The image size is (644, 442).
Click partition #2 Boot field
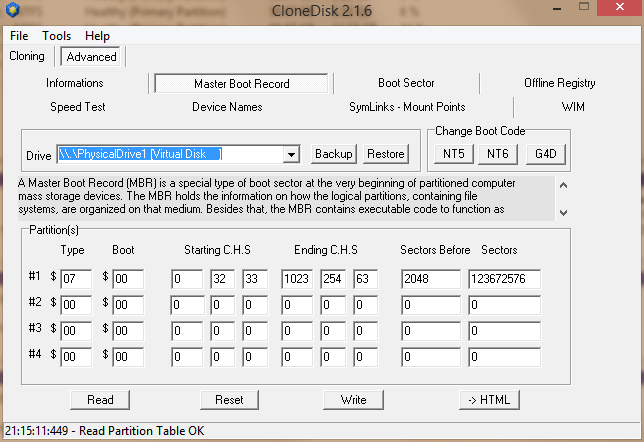coord(128,305)
